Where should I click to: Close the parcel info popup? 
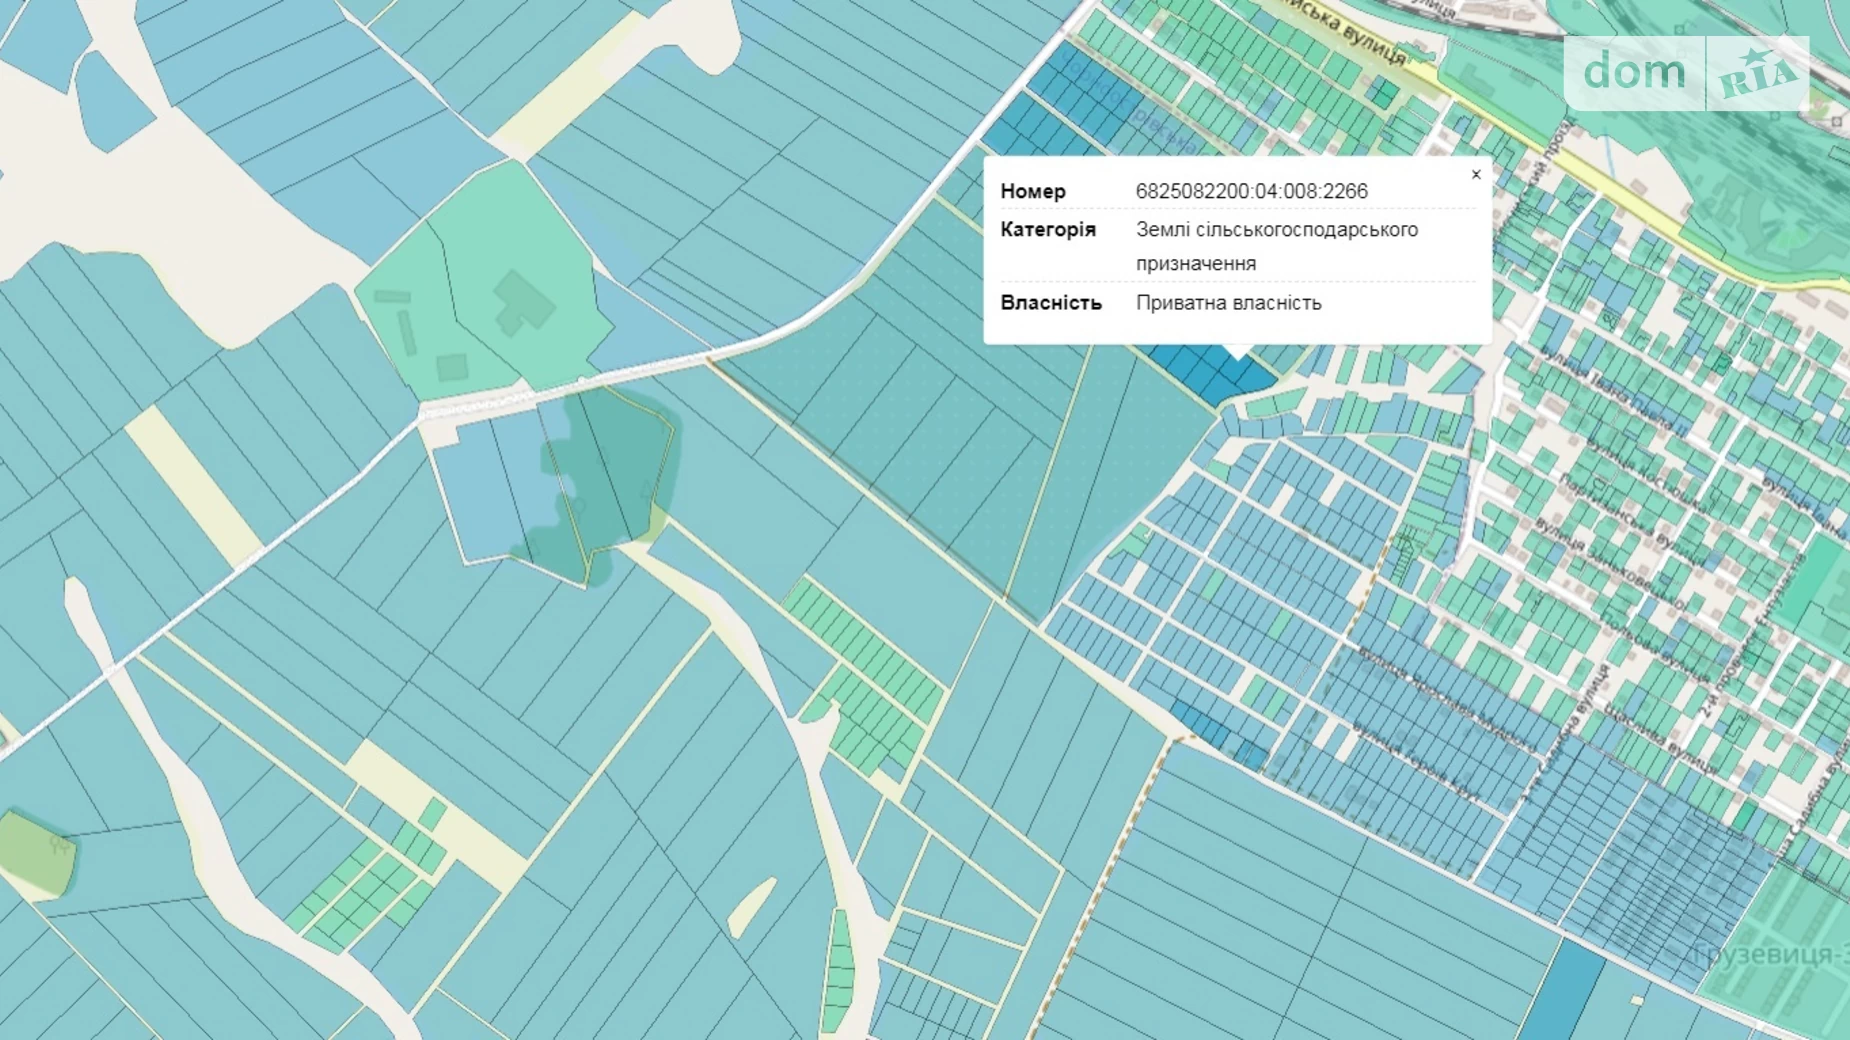pyautogui.click(x=1475, y=175)
